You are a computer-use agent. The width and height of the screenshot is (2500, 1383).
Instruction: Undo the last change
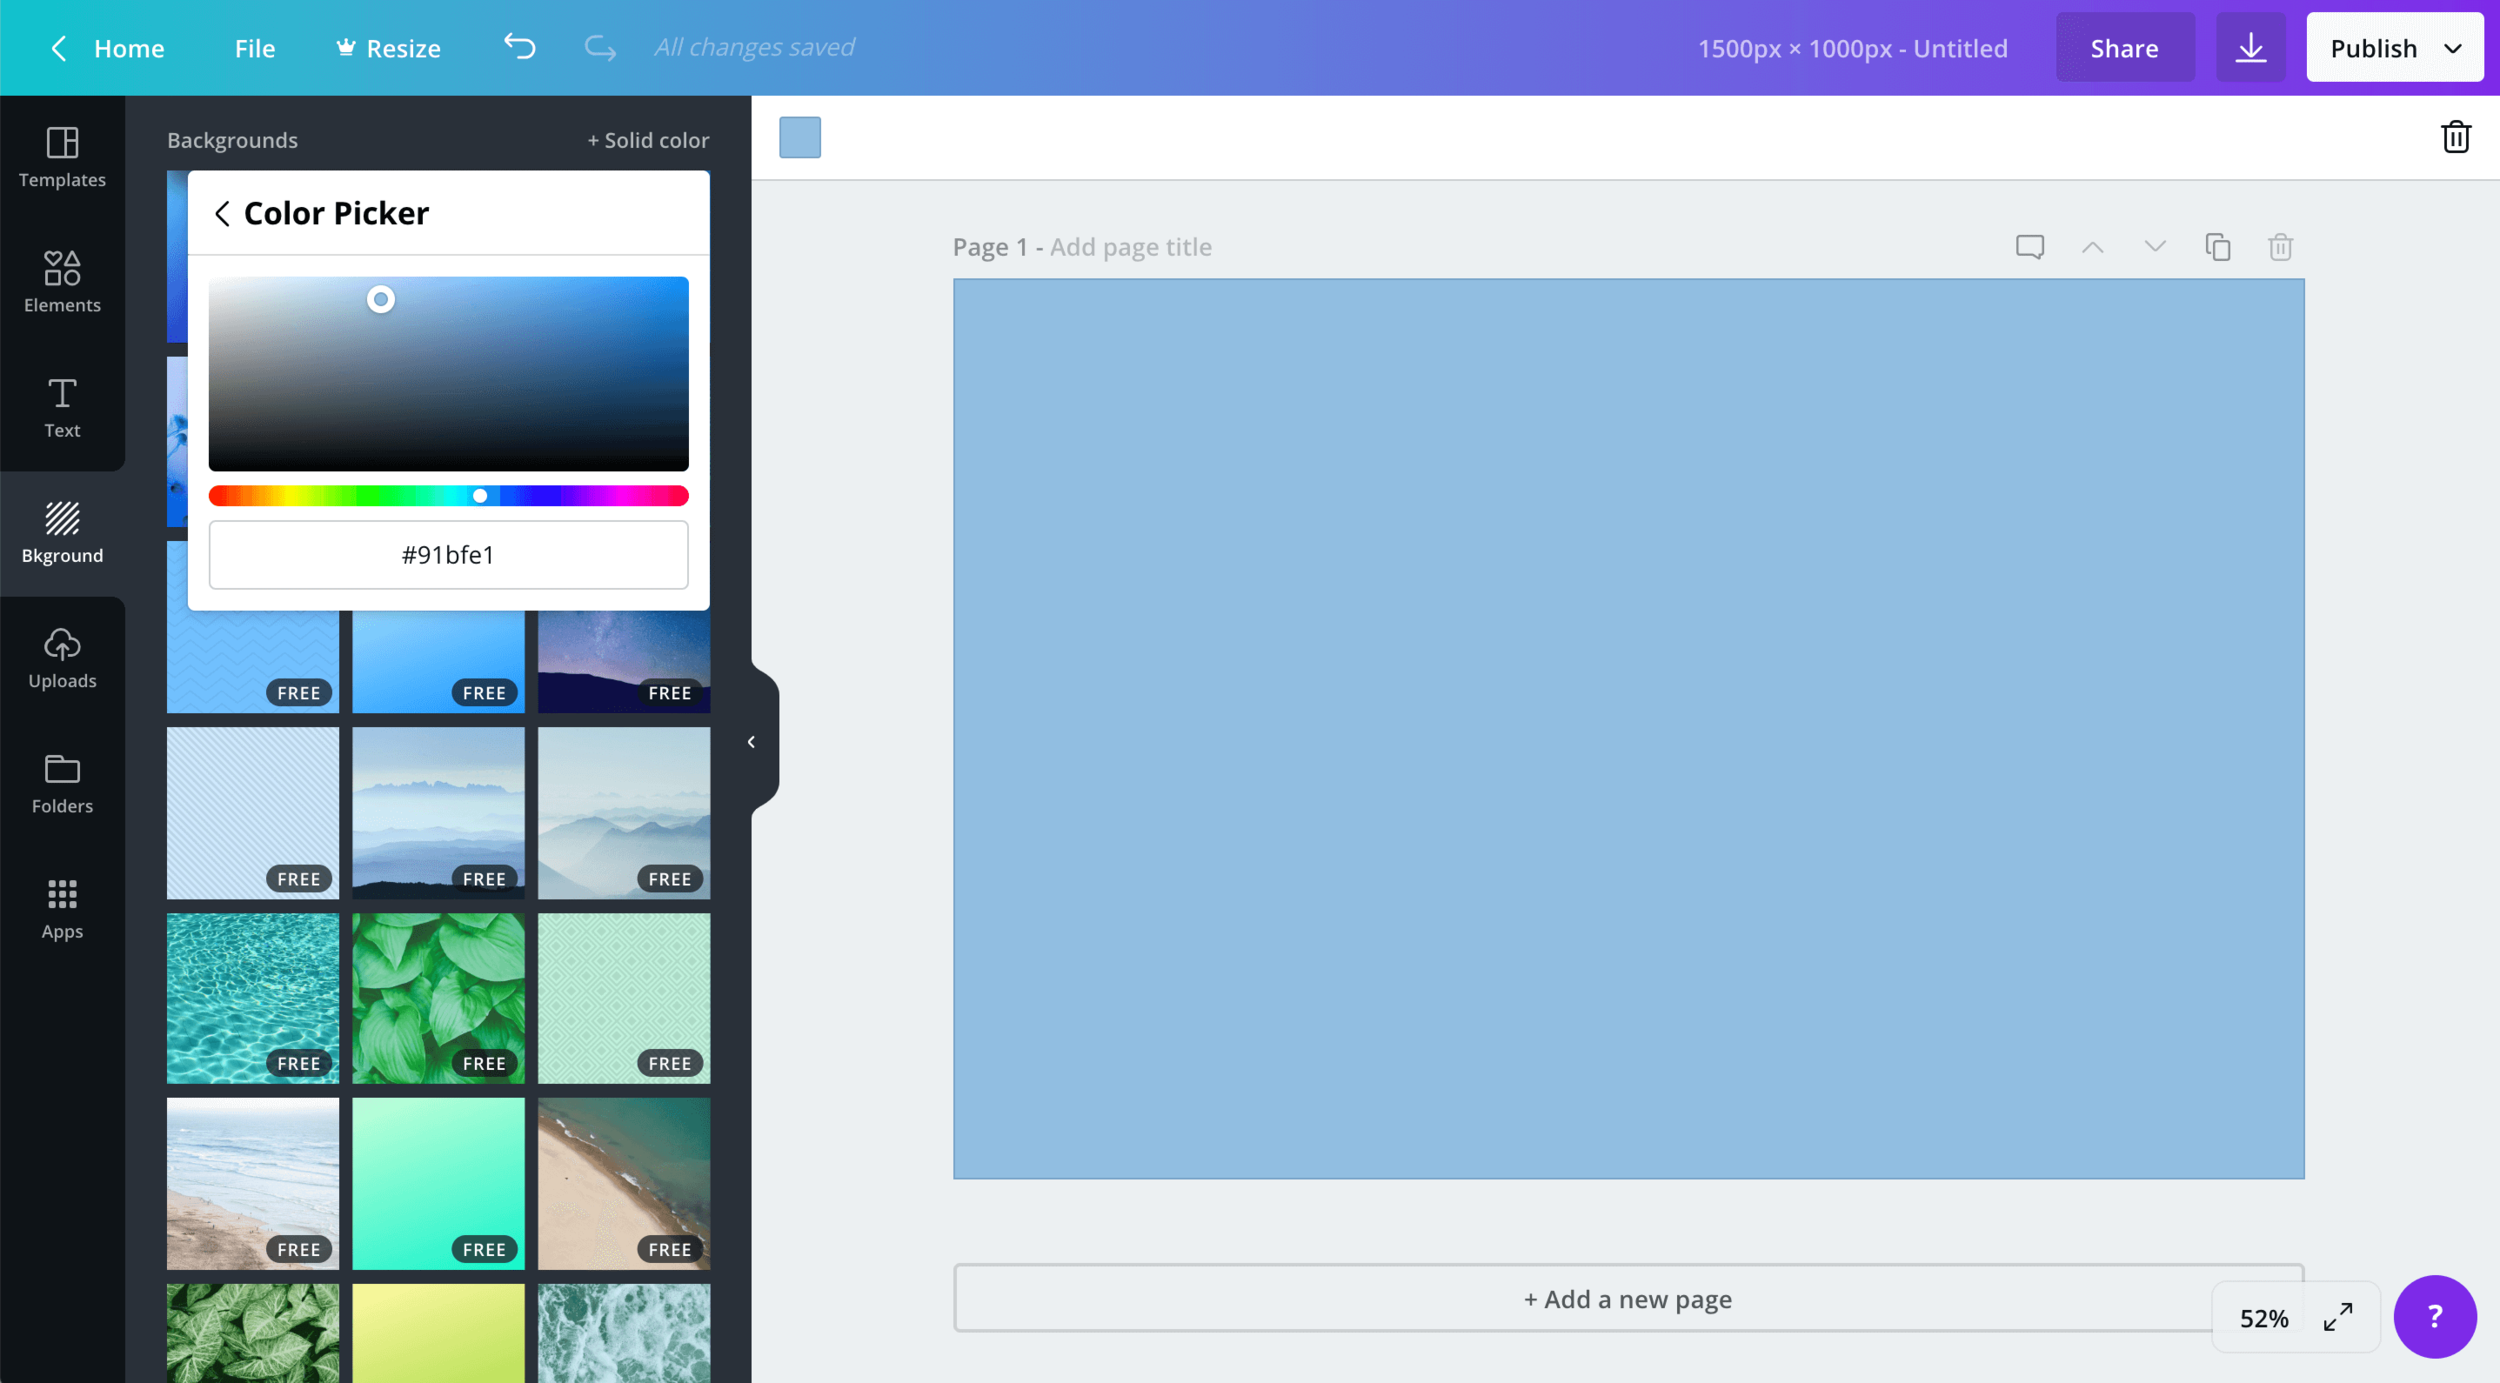pyautogui.click(x=518, y=46)
